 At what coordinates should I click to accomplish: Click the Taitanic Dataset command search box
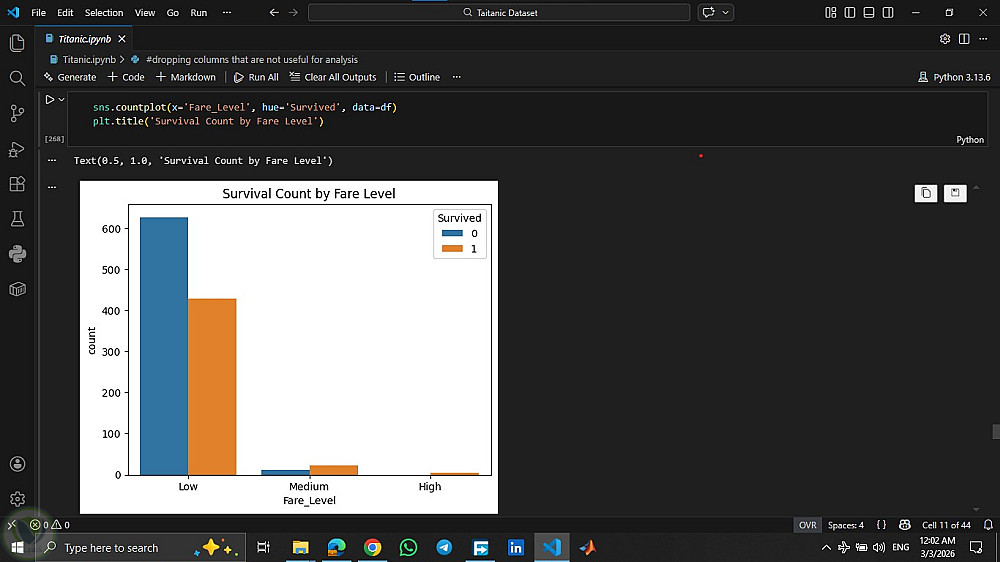click(499, 13)
